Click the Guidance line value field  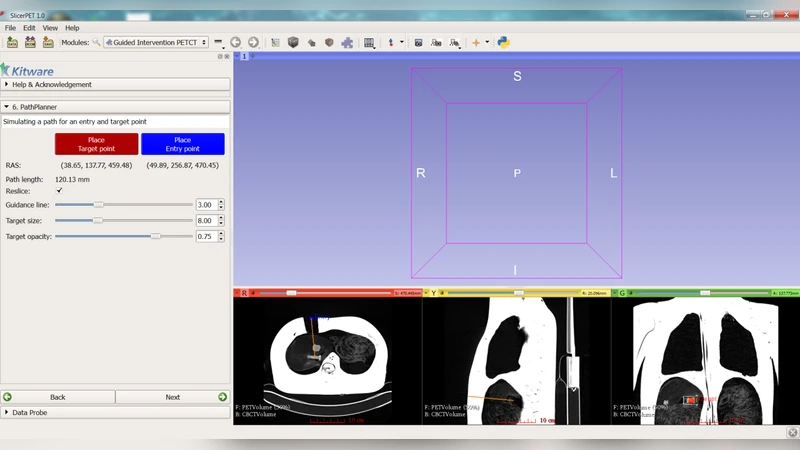[205, 204]
